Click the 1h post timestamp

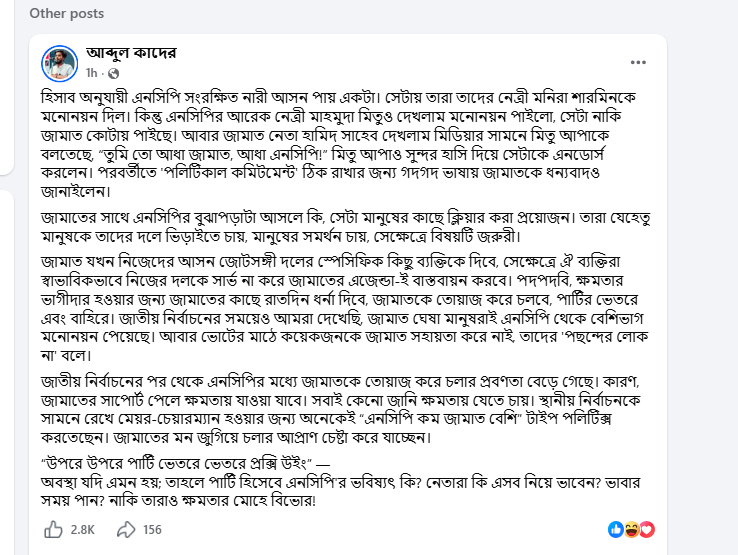pos(92,74)
